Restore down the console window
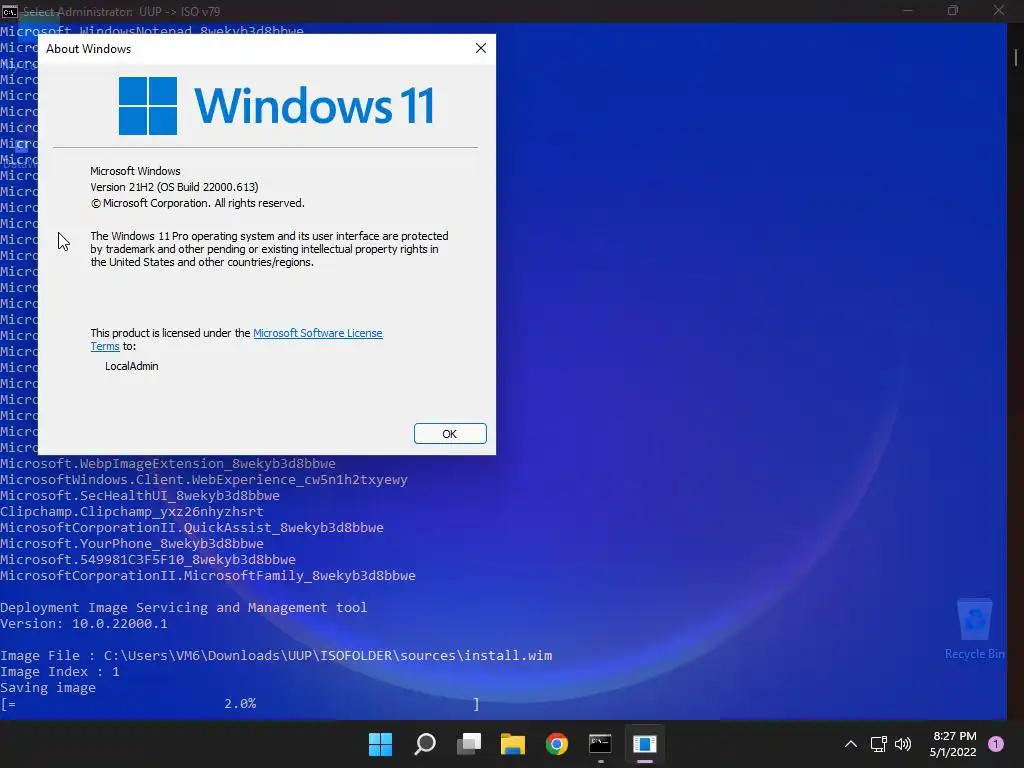 953,10
